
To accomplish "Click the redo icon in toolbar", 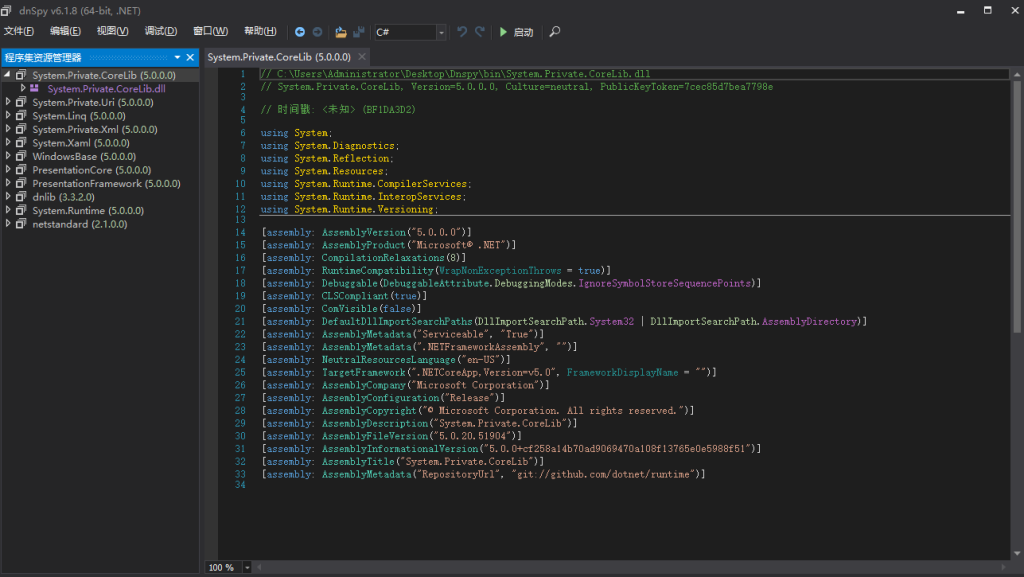I will pyautogui.click(x=480, y=32).
